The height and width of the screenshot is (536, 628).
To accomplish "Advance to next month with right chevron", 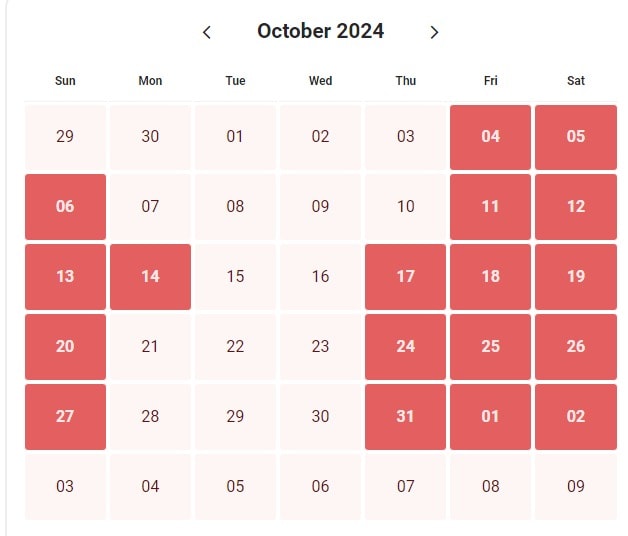I will [434, 32].
